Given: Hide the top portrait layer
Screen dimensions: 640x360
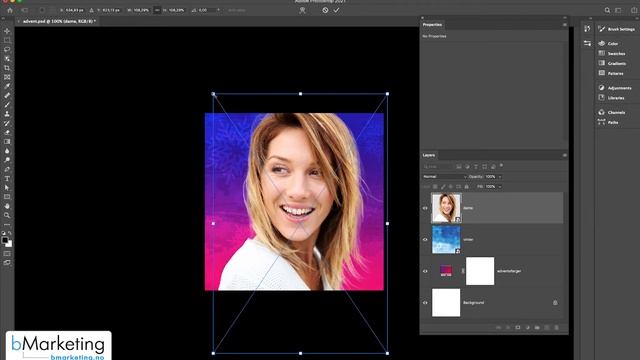Looking at the screenshot, I should (x=425, y=208).
